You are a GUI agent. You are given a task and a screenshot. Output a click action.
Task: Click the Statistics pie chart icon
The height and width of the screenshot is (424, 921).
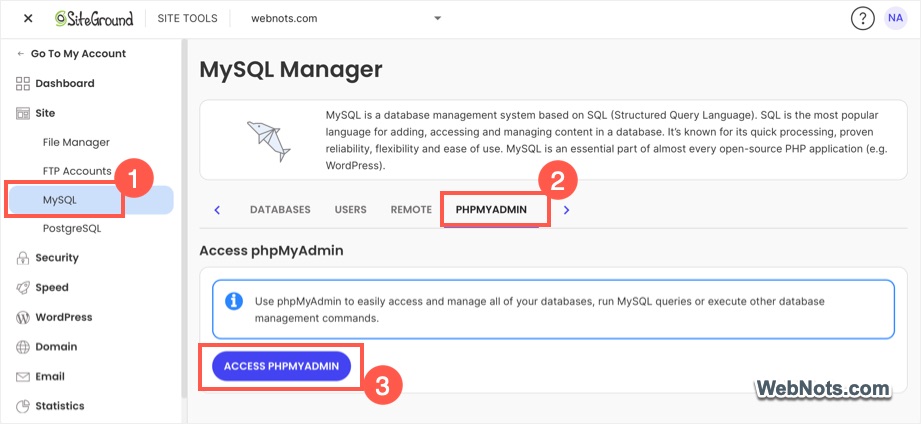point(22,406)
